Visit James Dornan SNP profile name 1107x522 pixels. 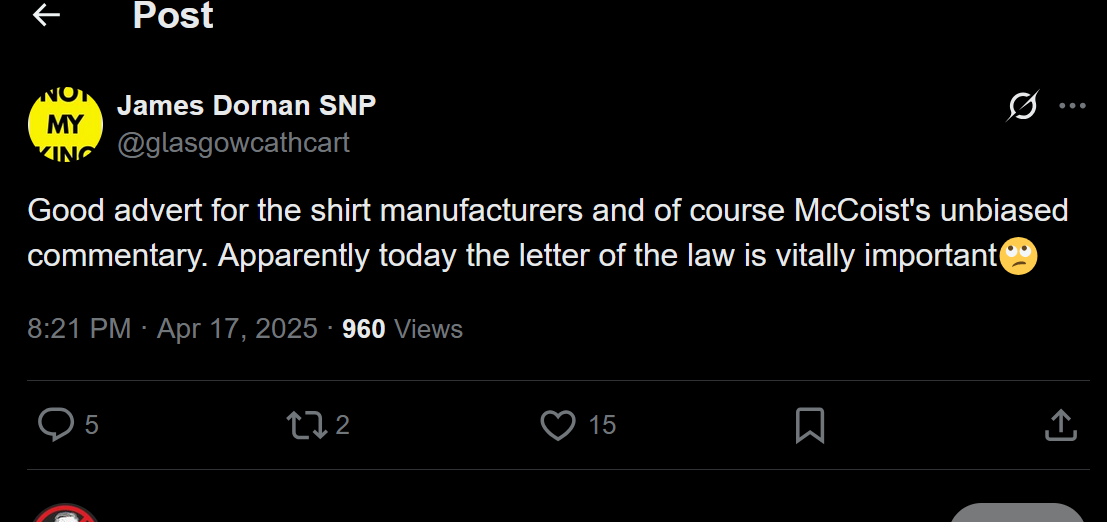click(246, 106)
